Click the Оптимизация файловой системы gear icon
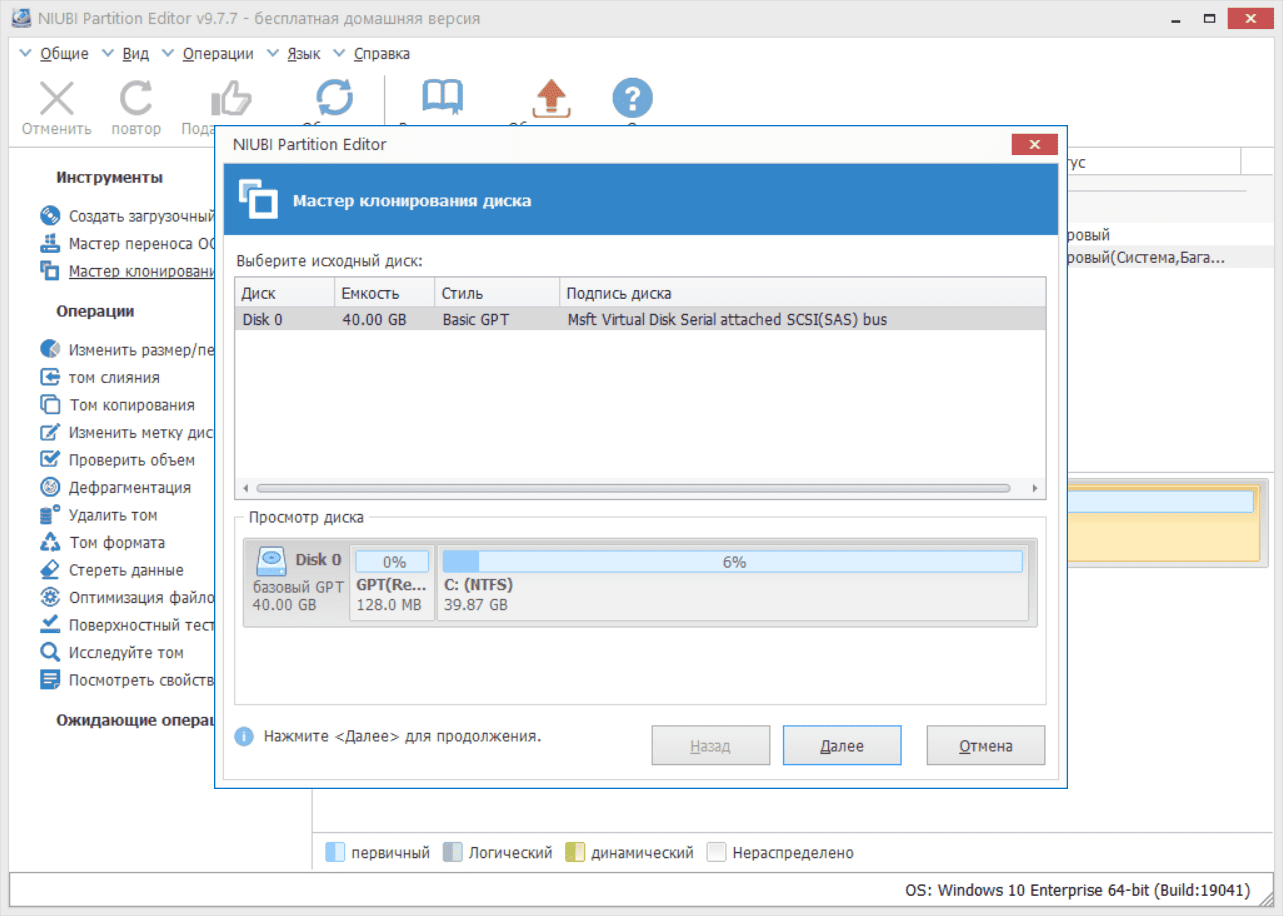 click(50, 597)
